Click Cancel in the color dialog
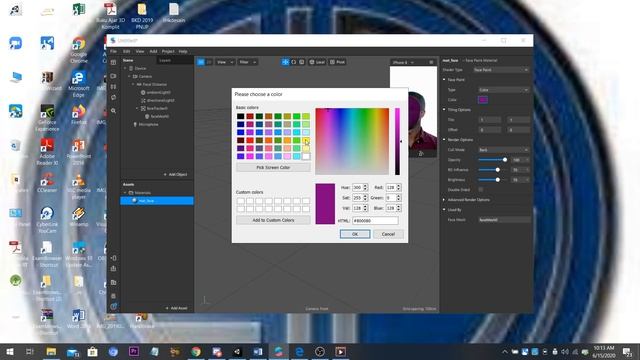The width and height of the screenshot is (640, 360). click(x=388, y=234)
